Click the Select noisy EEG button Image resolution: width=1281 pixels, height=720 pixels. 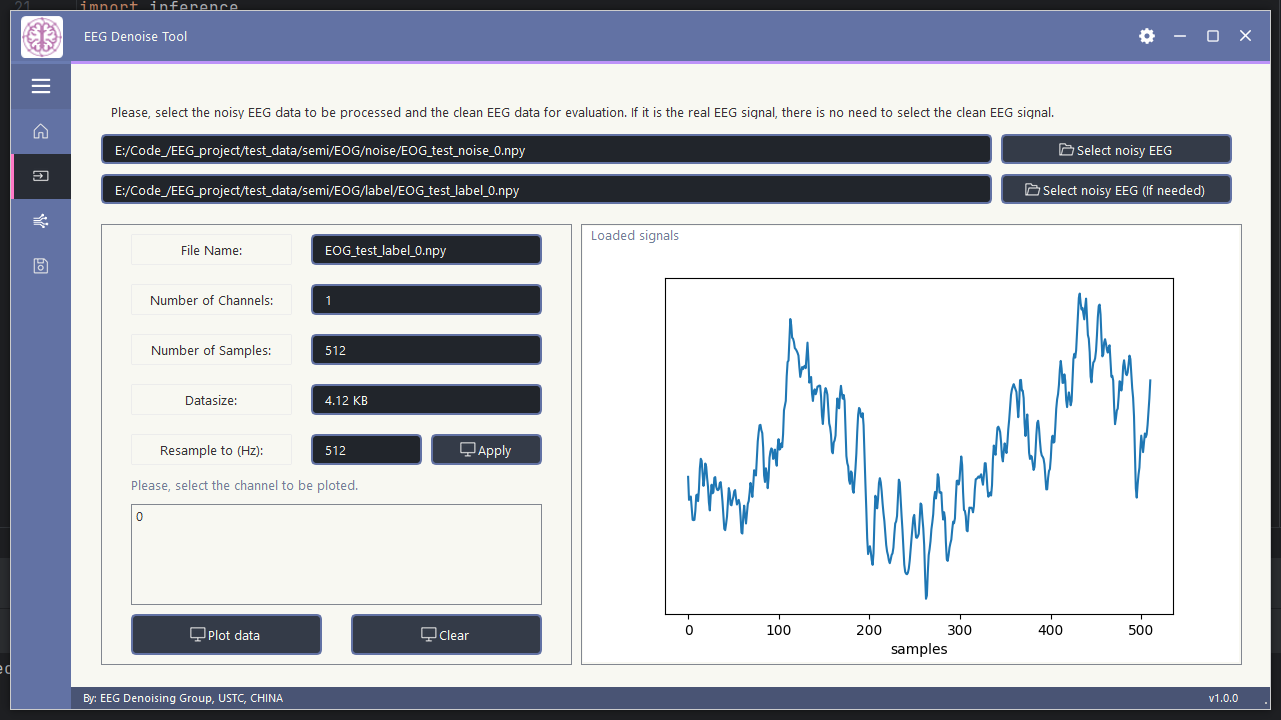[x=1116, y=150]
